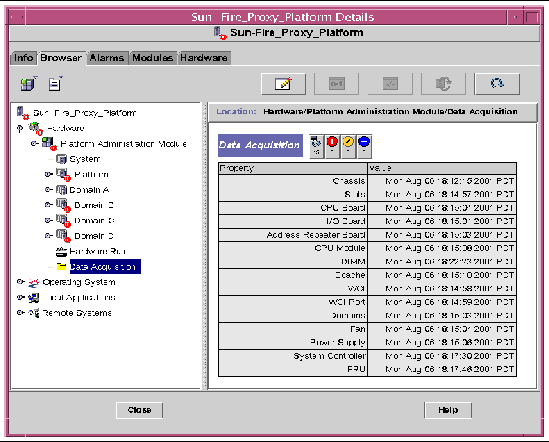
Task: Select the Ecache property row
Action: [x=367, y=275]
